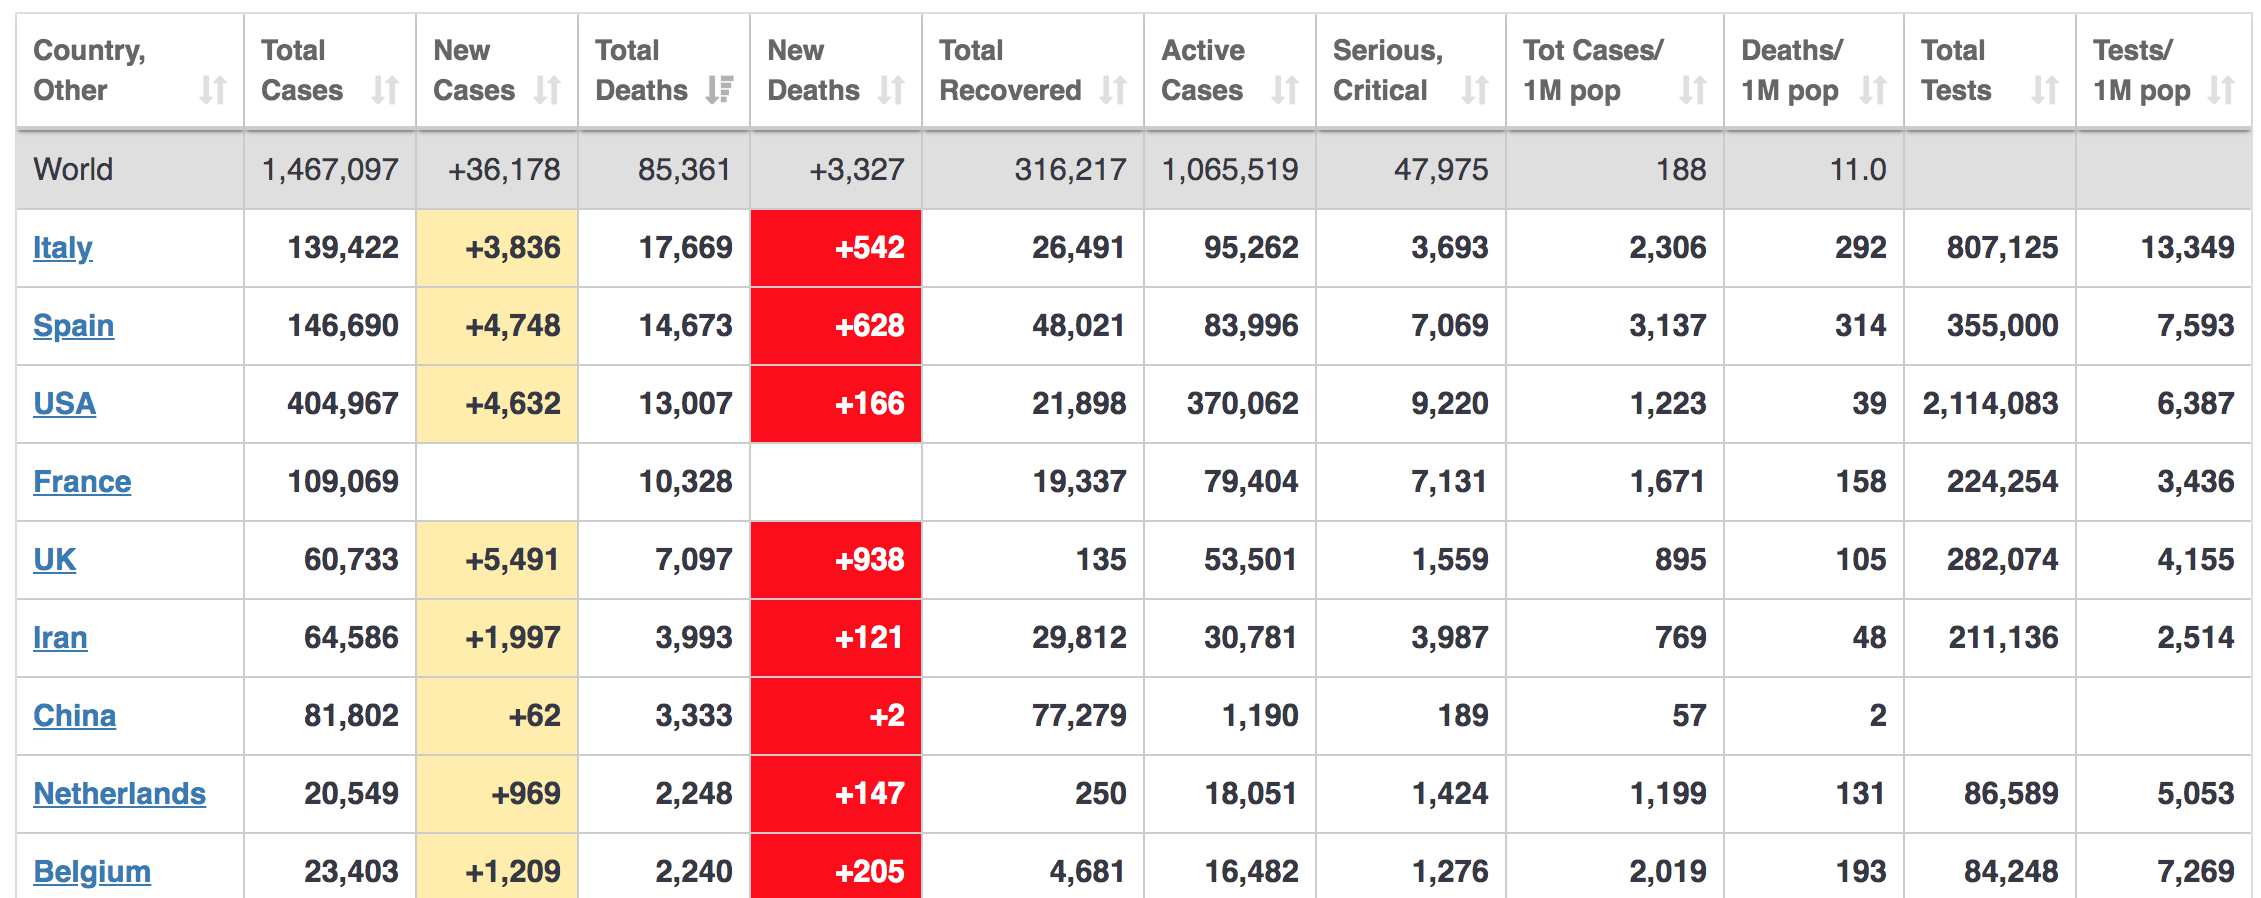2261x898 pixels.
Task: Sort by Tests/1M pop column arrows
Action: 2221,90
